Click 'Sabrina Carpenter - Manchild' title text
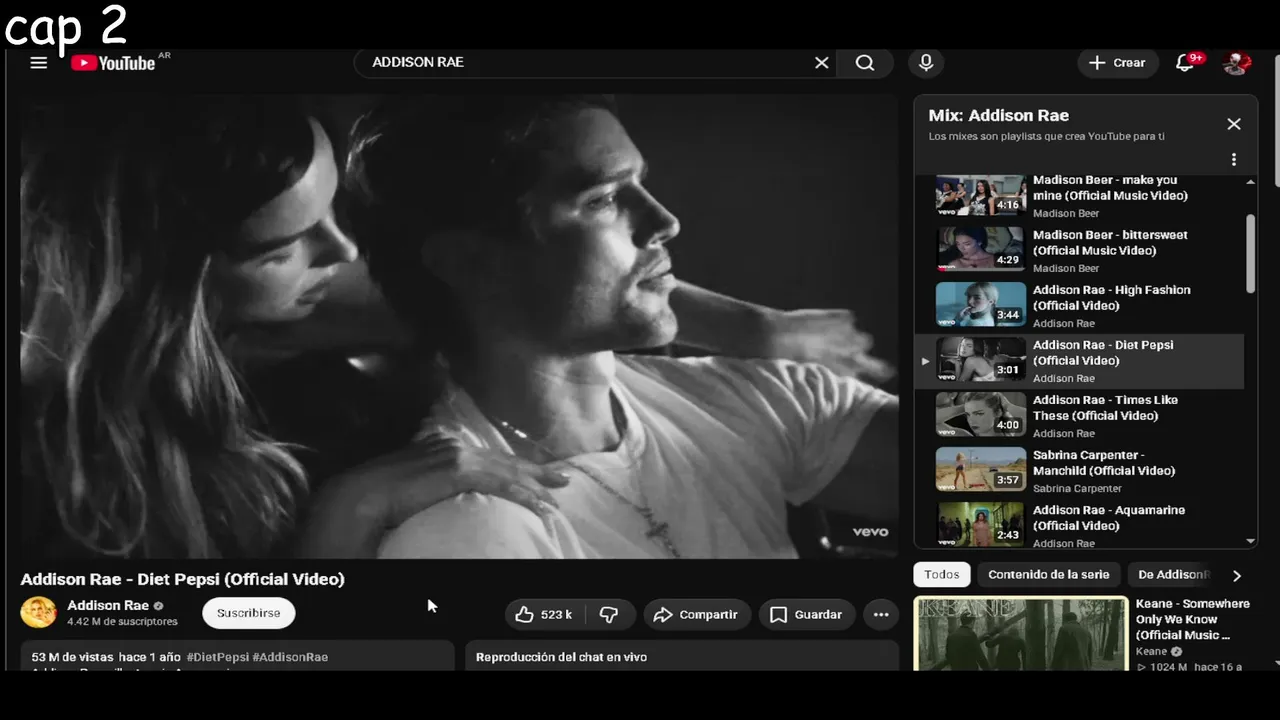Image resolution: width=1280 pixels, height=720 pixels. [x=1104, y=463]
